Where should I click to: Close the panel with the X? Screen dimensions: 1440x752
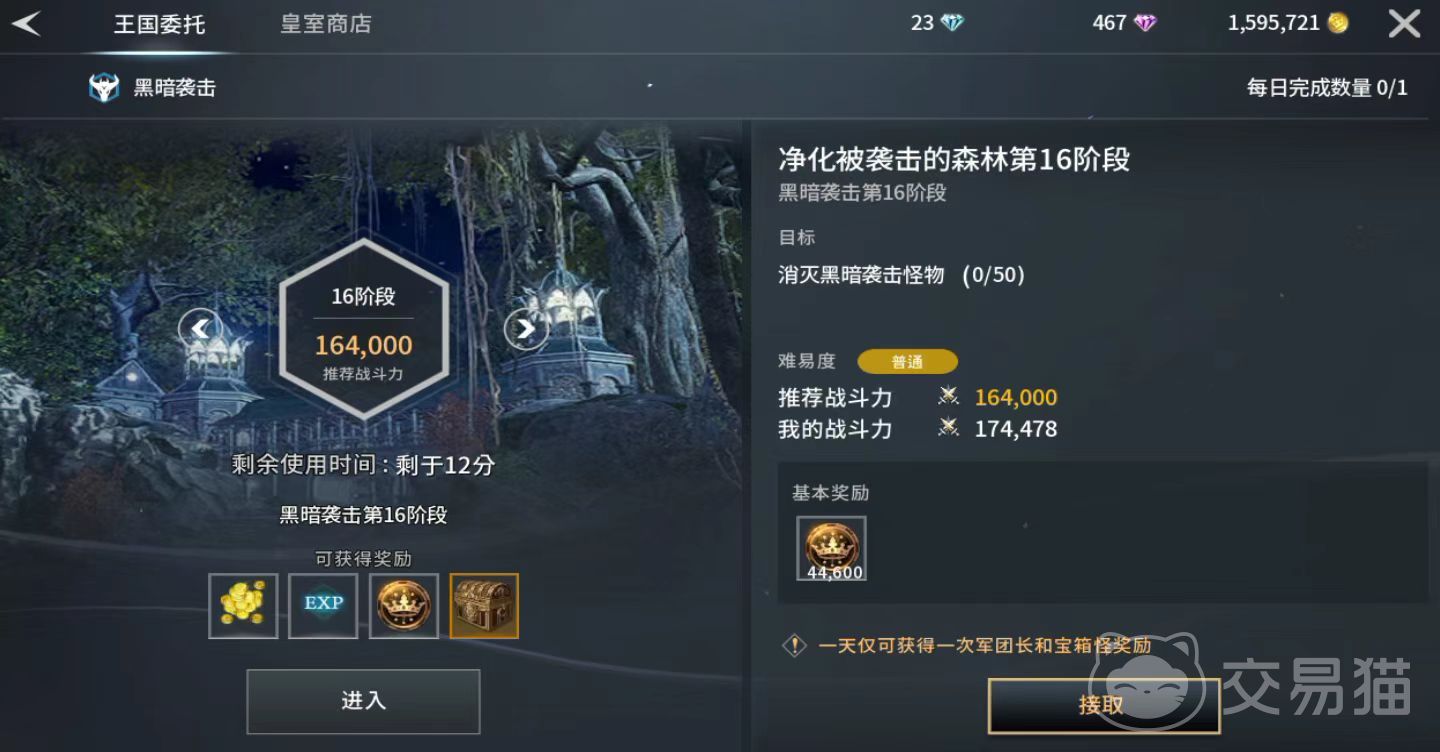coord(1404,24)
